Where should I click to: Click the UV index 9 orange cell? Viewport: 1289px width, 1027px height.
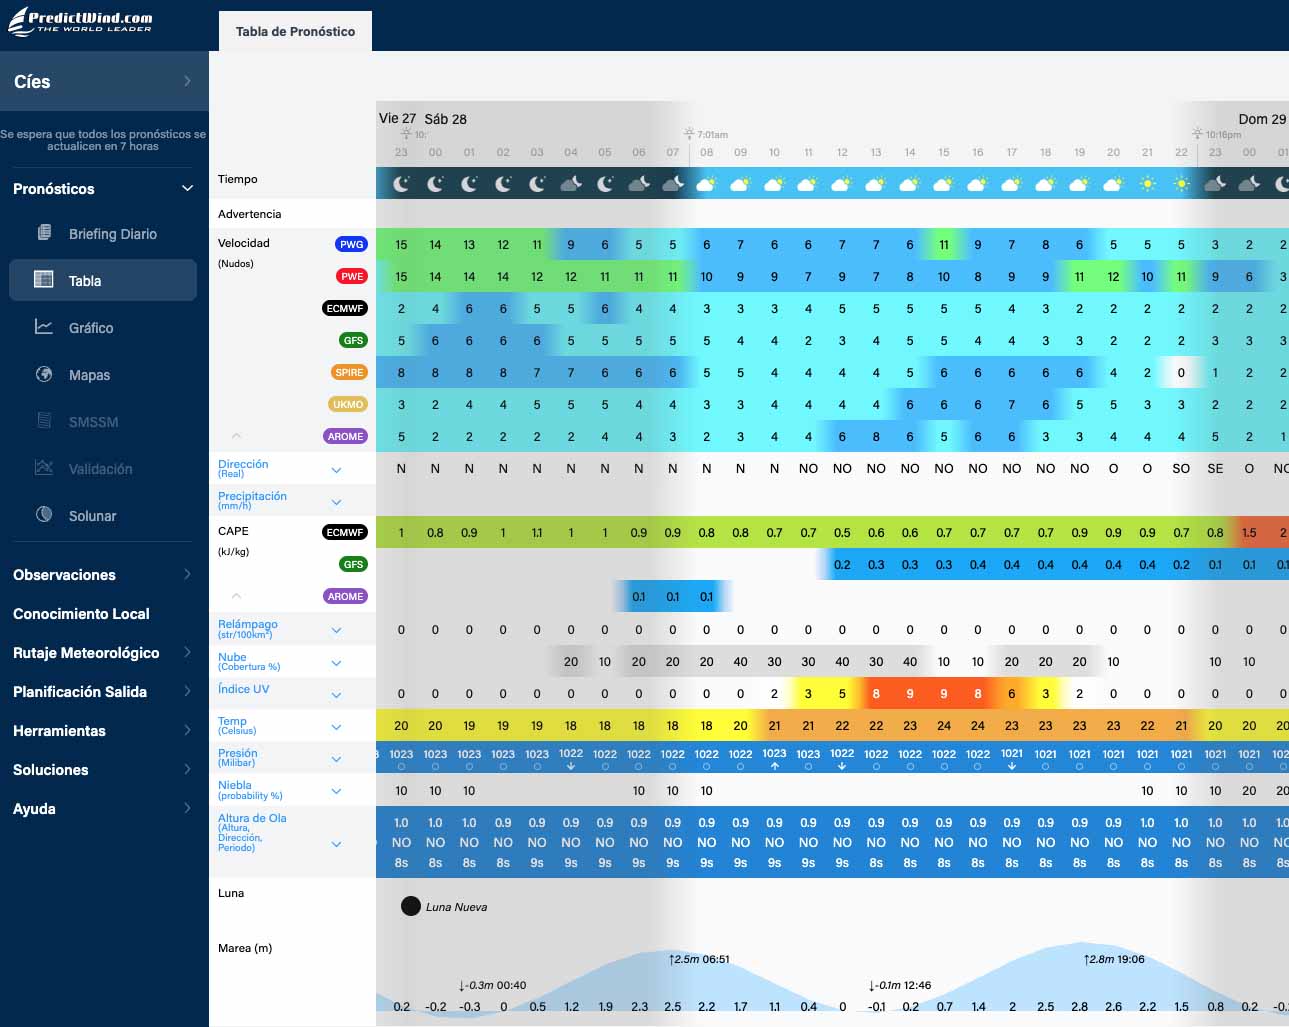(910, 693)
